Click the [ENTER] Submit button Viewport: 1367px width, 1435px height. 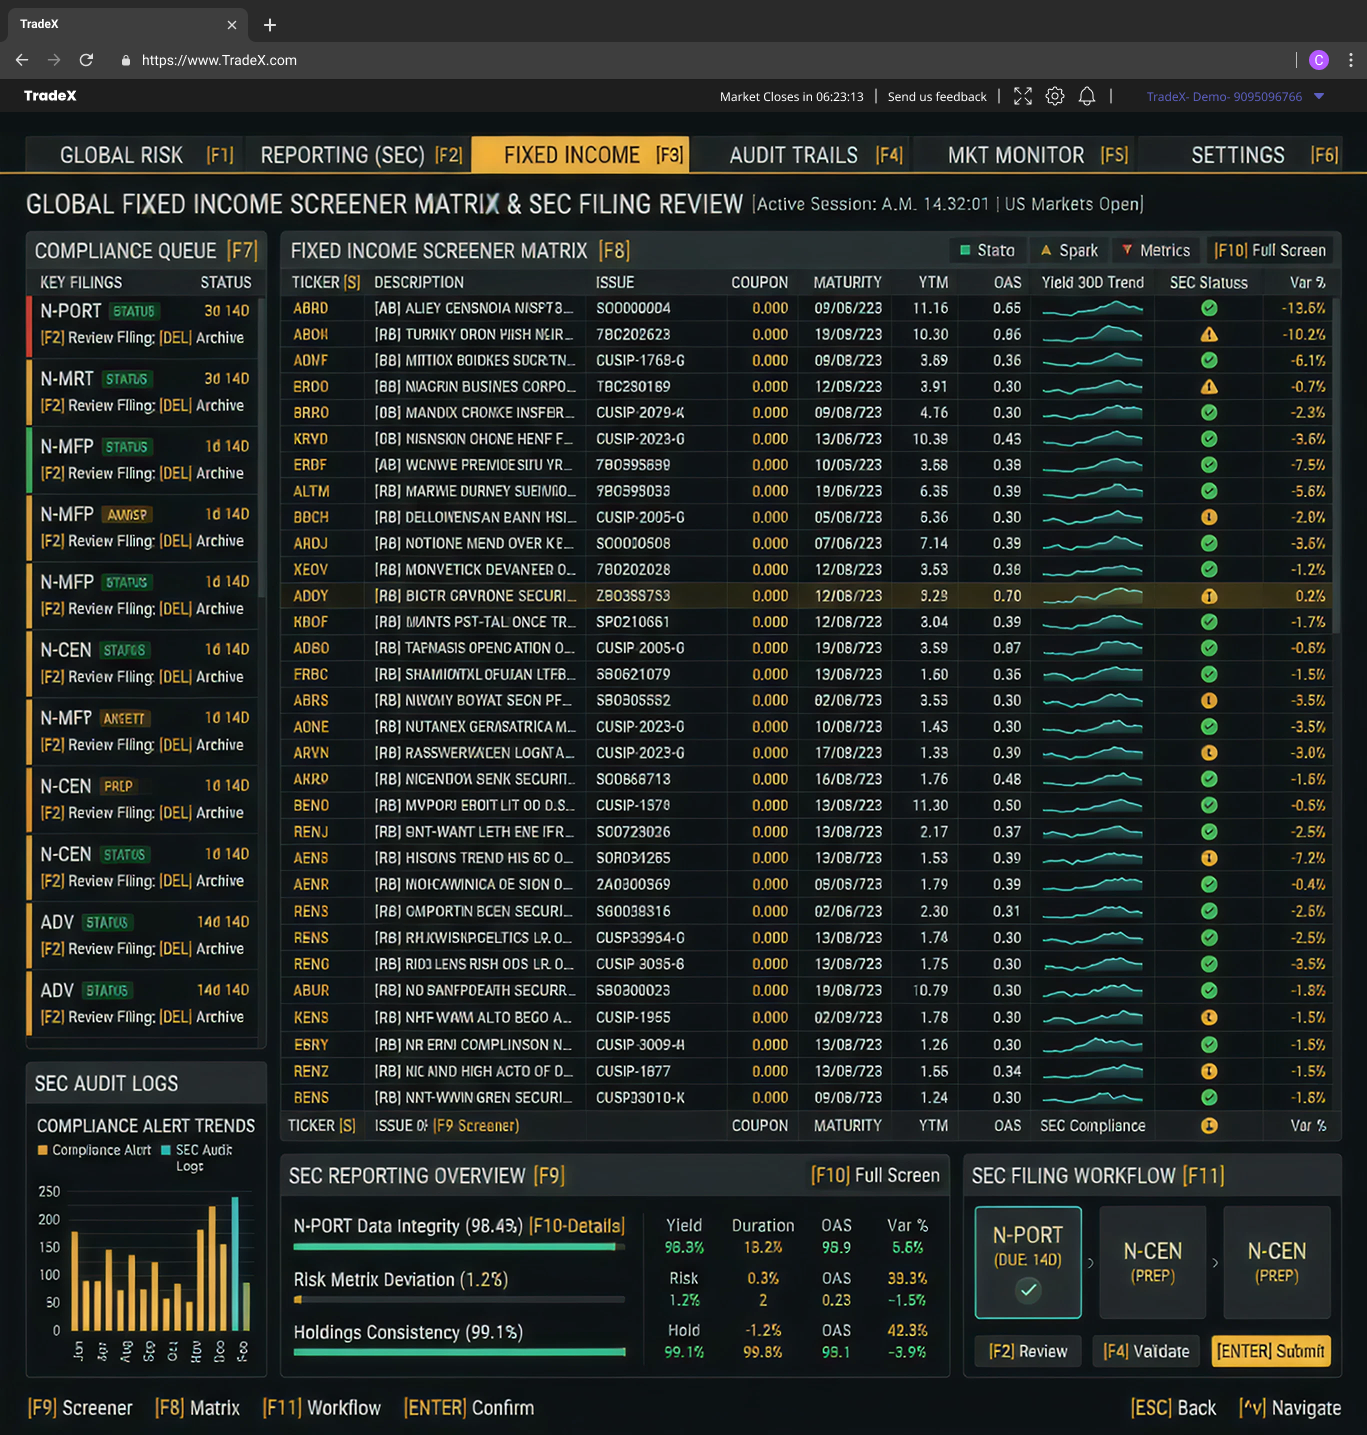[x=1271, y=1351]
